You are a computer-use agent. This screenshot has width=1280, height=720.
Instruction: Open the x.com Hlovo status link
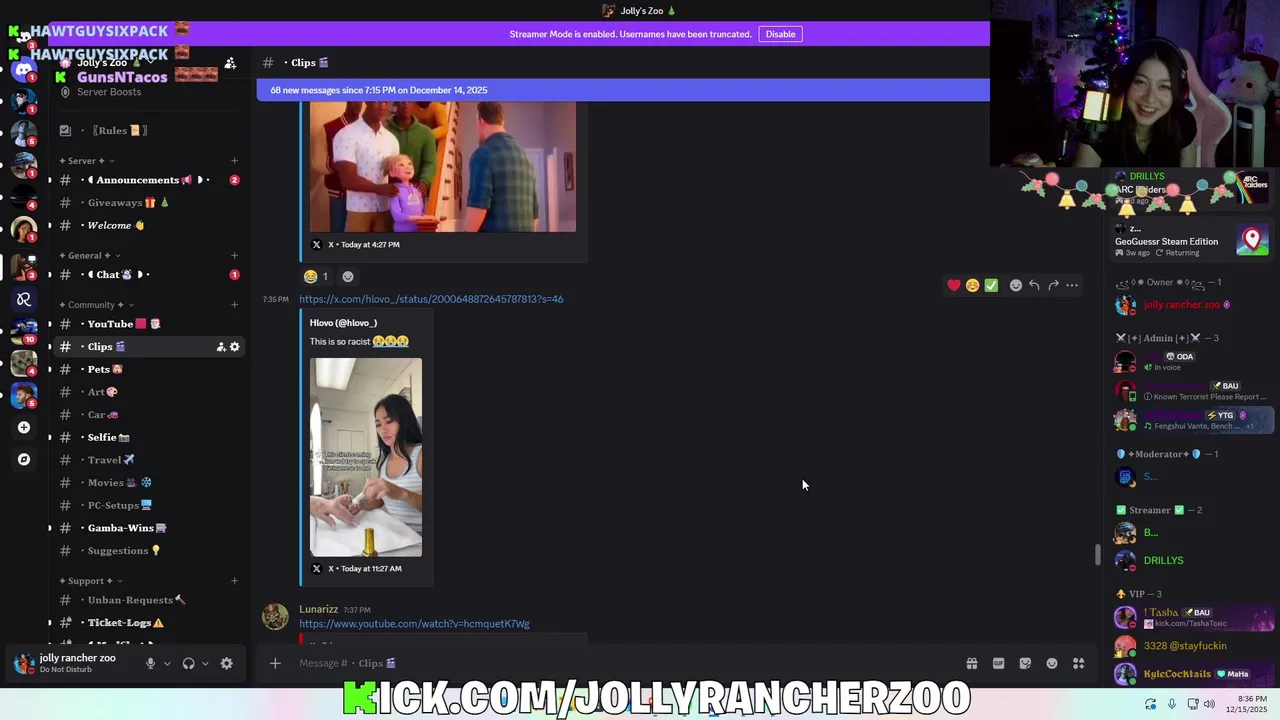click(431, 299)
